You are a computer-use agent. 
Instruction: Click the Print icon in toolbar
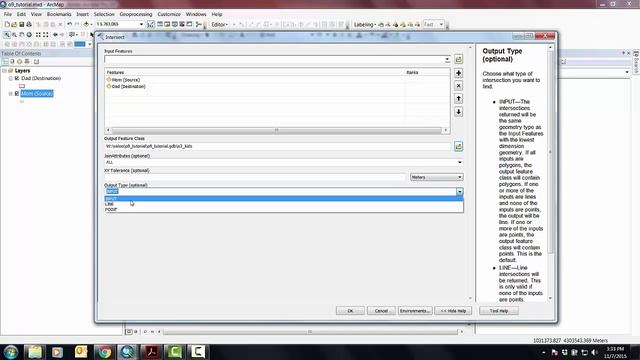(x=29, y=24)
